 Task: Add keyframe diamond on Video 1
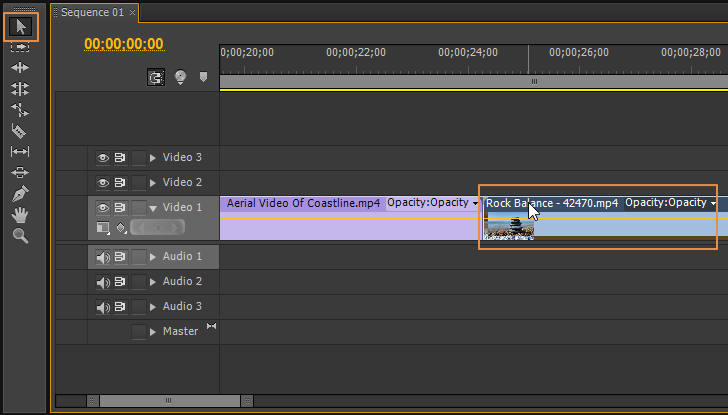pyautogui.click(x=158, y=227)
